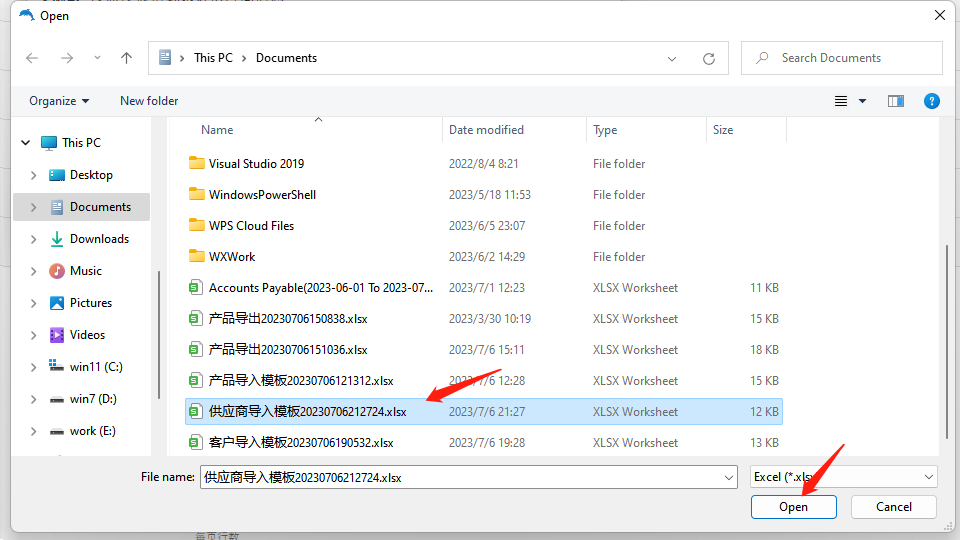Select the Visual Studio 2019 folder
Viewport: 960px width, 540px height.
(x=256, y=164)
